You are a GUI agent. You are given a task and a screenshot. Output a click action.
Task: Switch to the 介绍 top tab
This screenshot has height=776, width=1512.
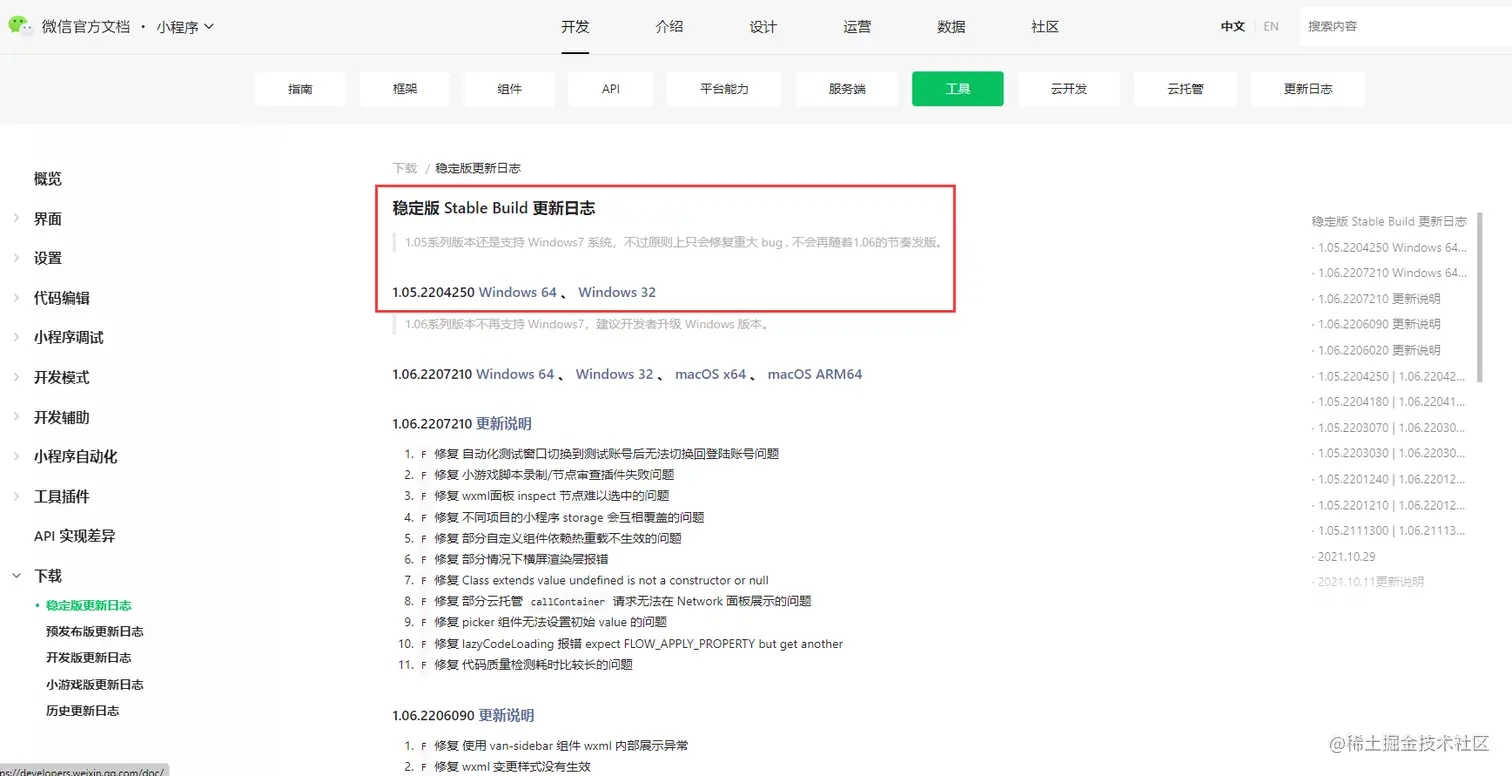(x=669, y=27)
